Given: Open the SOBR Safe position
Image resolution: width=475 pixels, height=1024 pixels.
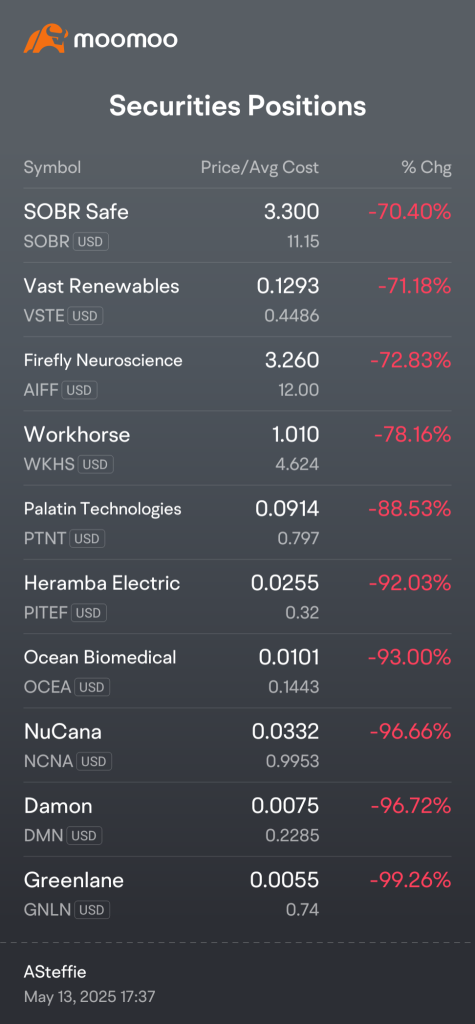Looking at the screenshot, I should pos(237,226).
